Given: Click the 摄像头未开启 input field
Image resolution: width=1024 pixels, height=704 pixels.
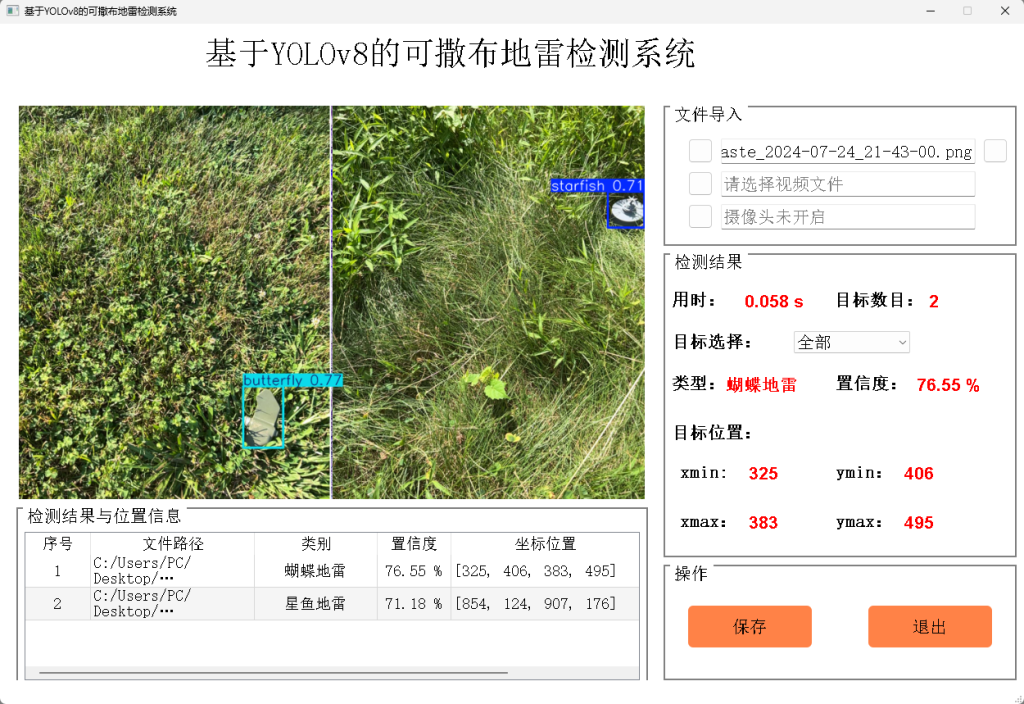Looking at the screenshot, I should tap(847, 216).
